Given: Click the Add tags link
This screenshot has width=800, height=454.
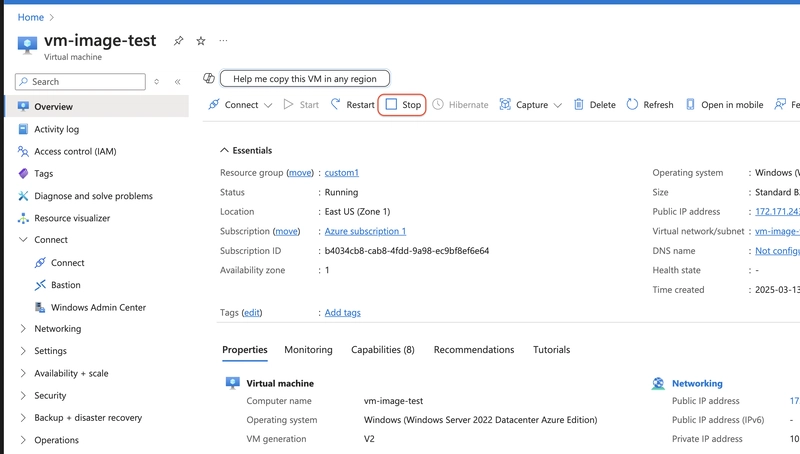Looking at the screenshot, I should point(342,313).
